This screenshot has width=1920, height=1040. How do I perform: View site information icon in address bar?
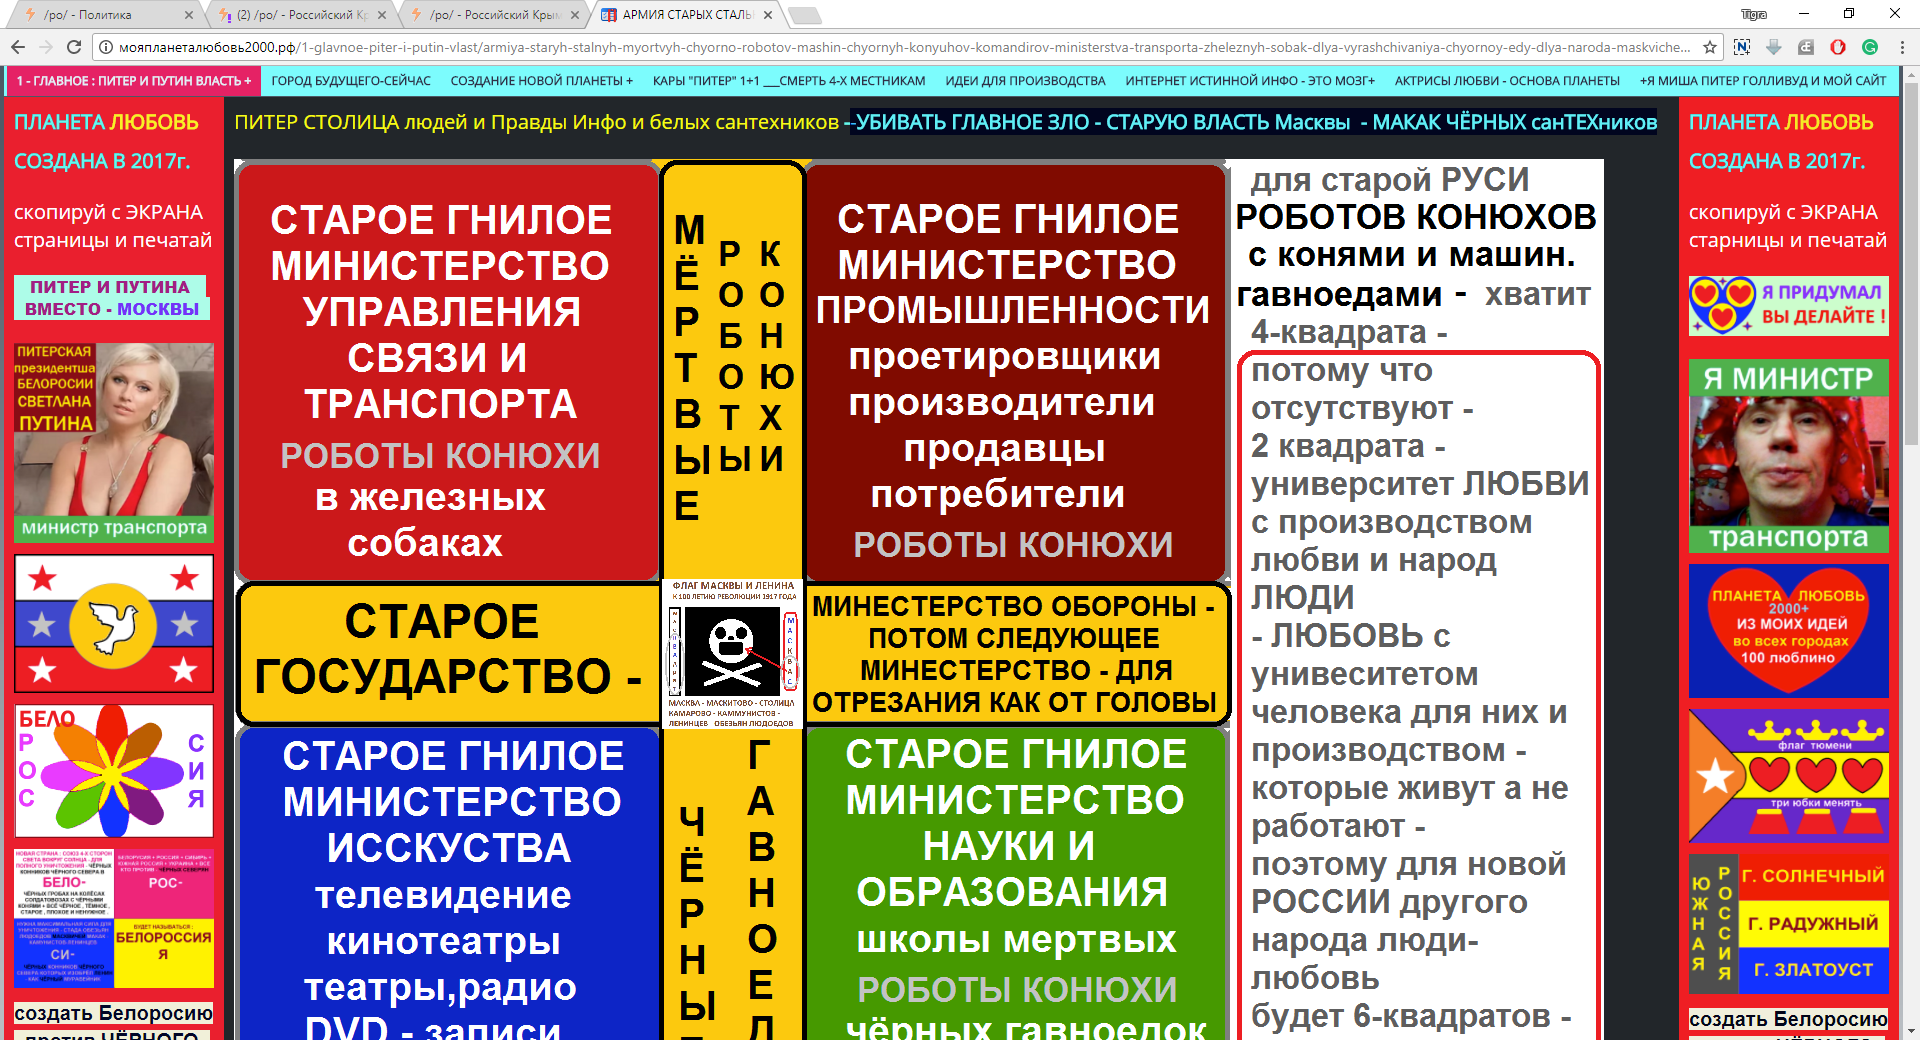106,47
